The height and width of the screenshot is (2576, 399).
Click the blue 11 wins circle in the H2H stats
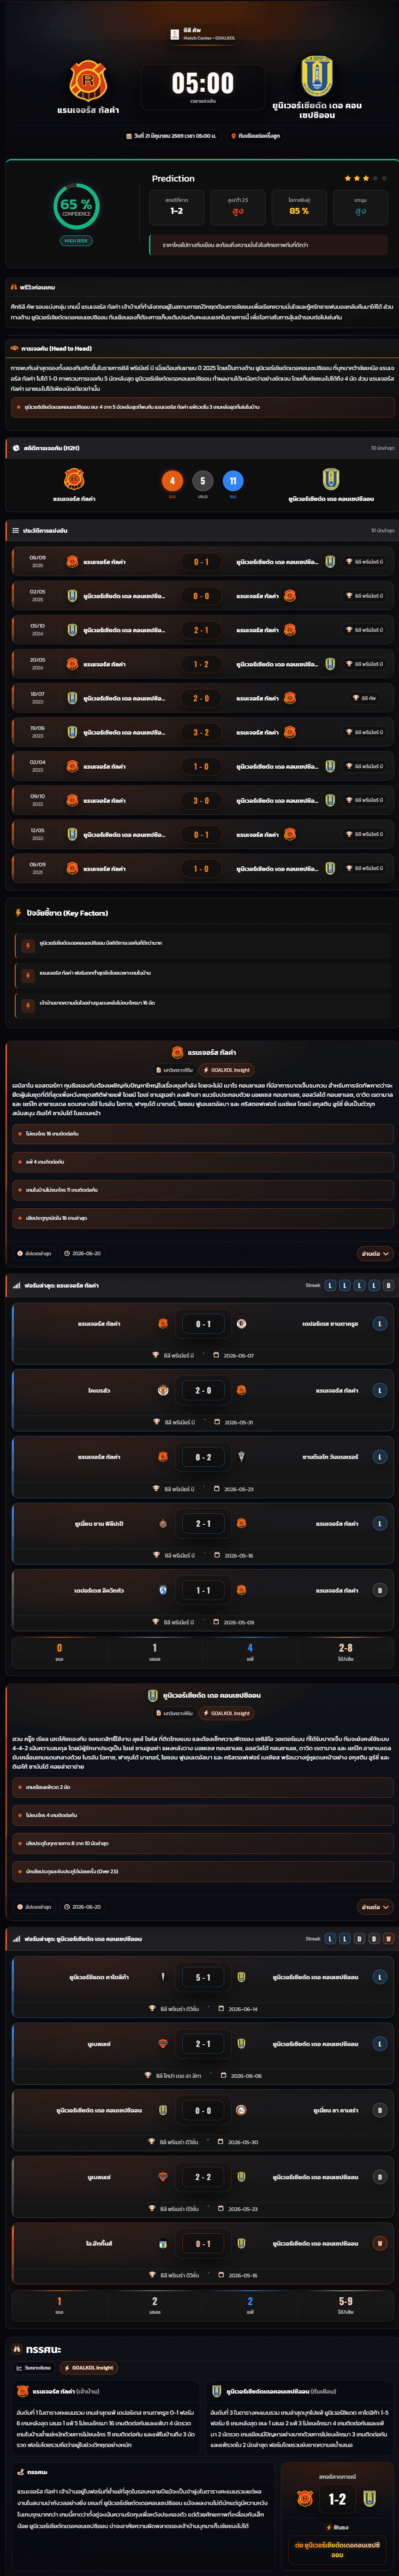[233, 481]
